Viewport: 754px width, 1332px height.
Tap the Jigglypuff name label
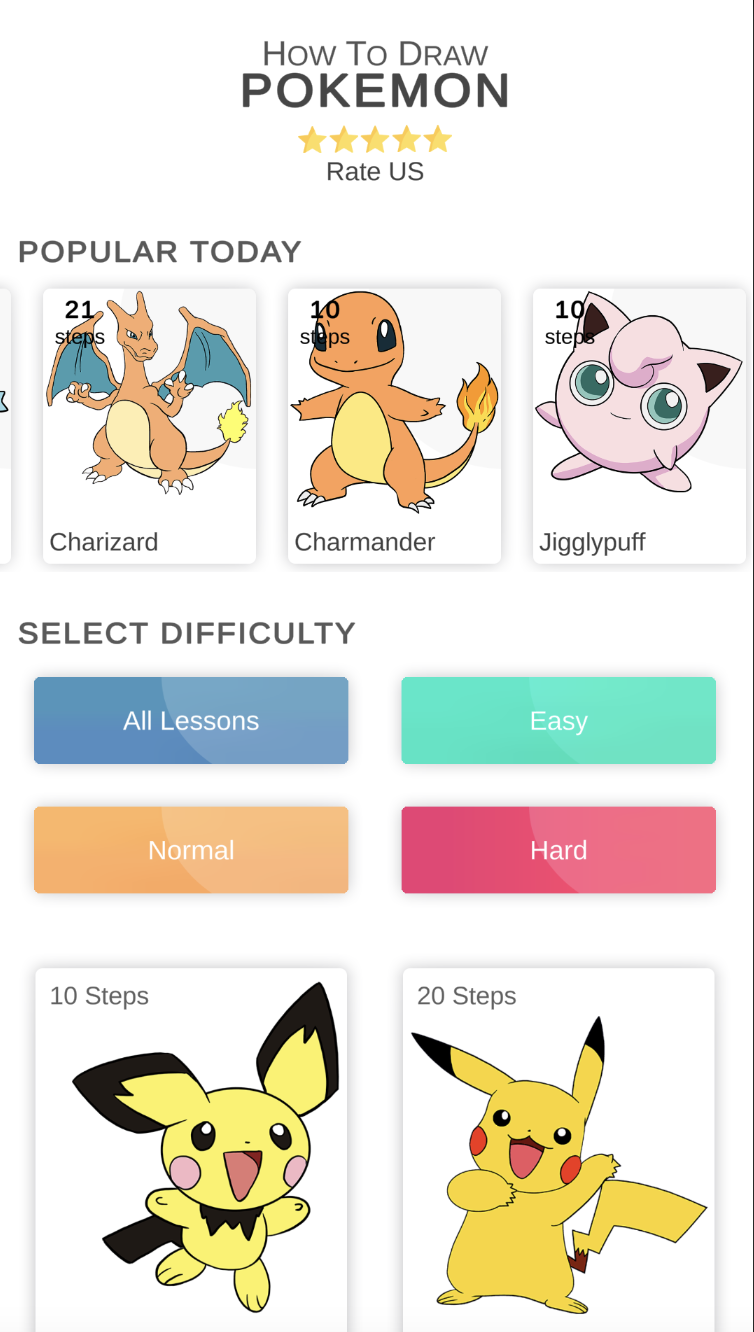click(x=592, y=542)
